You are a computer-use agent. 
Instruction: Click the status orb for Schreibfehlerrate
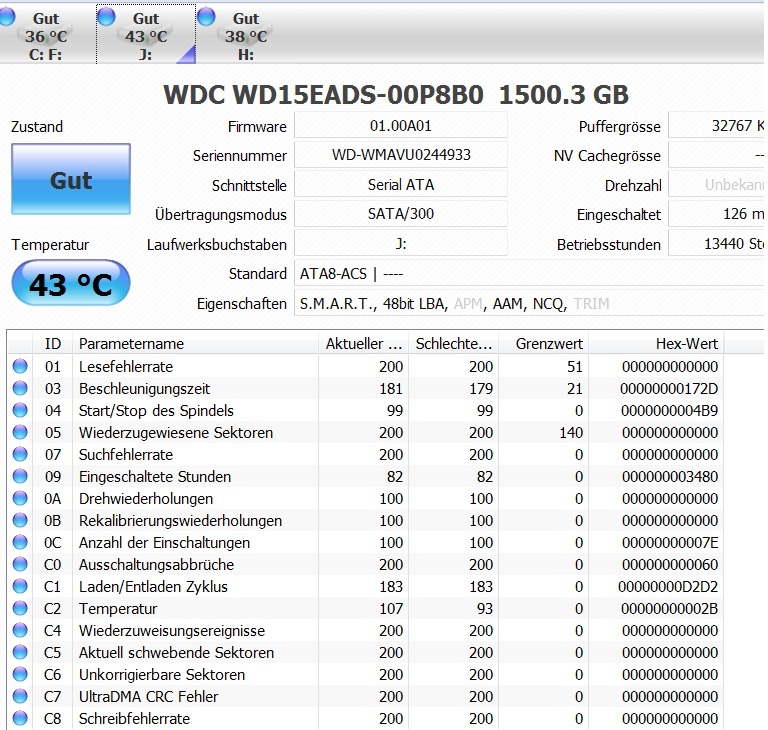pos(20,718)
